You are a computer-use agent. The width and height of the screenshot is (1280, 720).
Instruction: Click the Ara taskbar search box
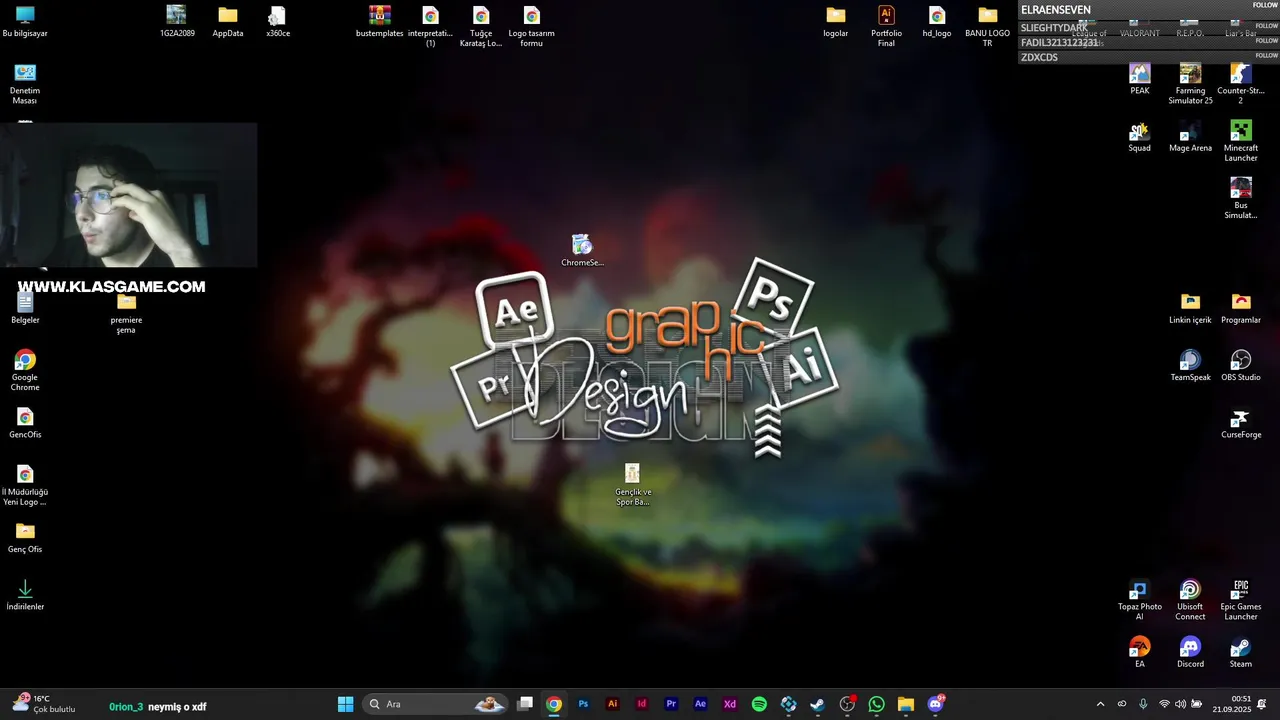(x=435, y=704)
